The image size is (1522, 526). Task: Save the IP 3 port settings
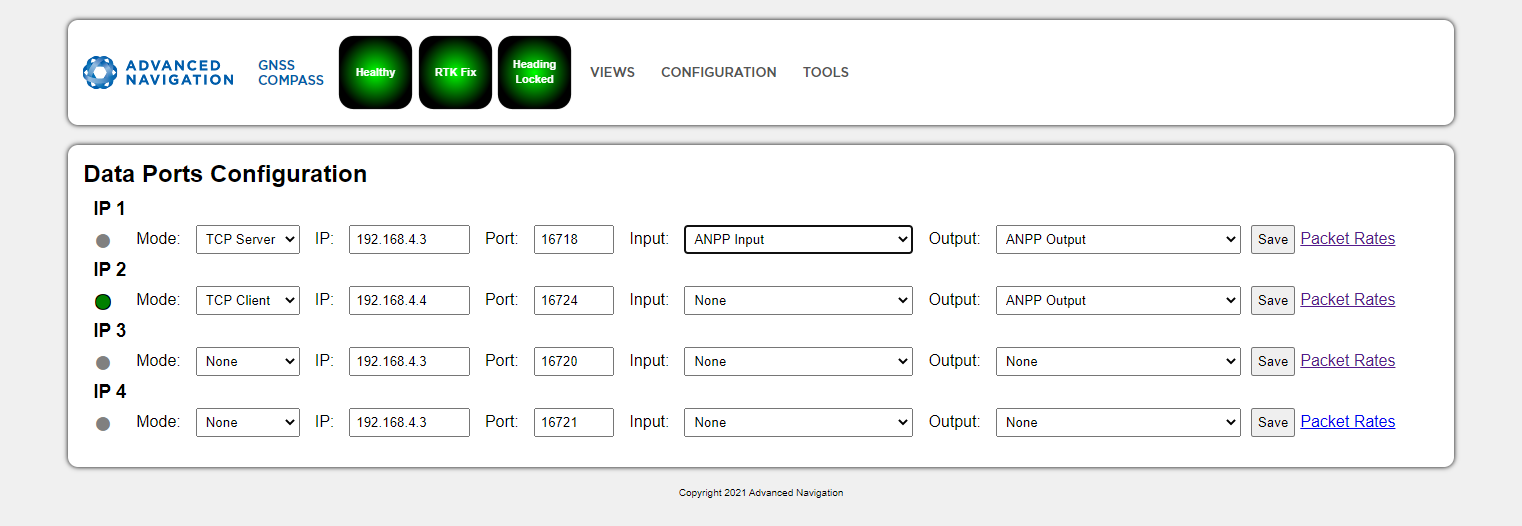[x=1273, y=361]
